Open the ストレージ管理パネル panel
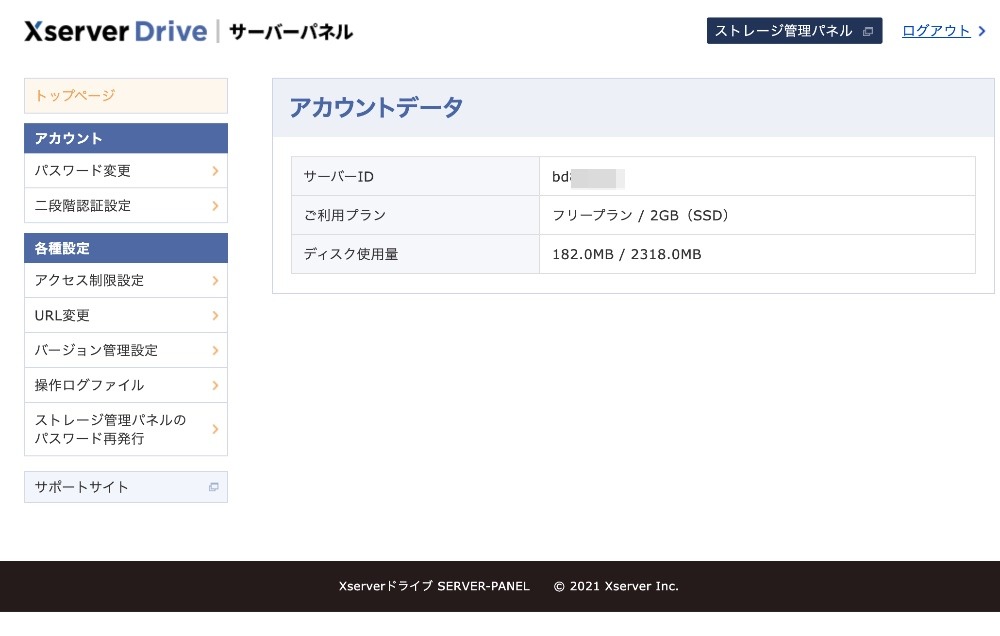 (x=785, y=31)
